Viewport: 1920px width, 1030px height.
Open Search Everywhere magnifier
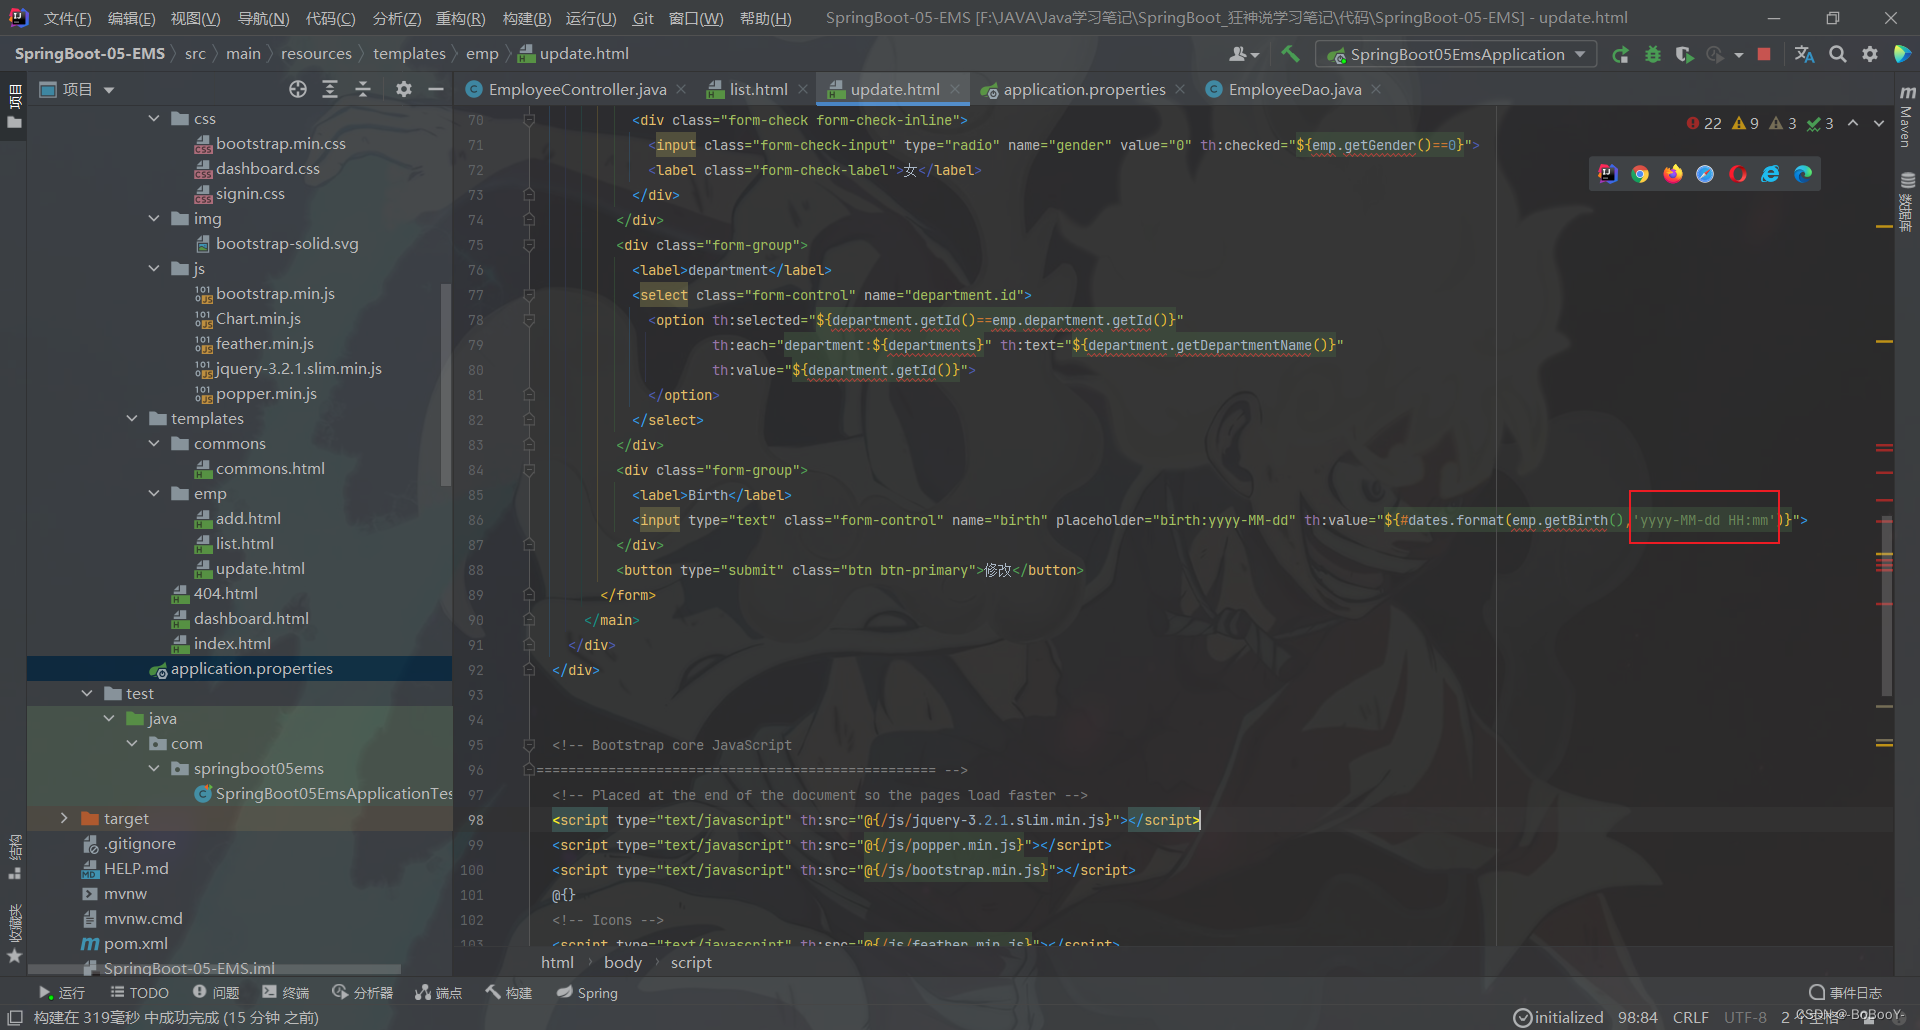click(1837, 54)
